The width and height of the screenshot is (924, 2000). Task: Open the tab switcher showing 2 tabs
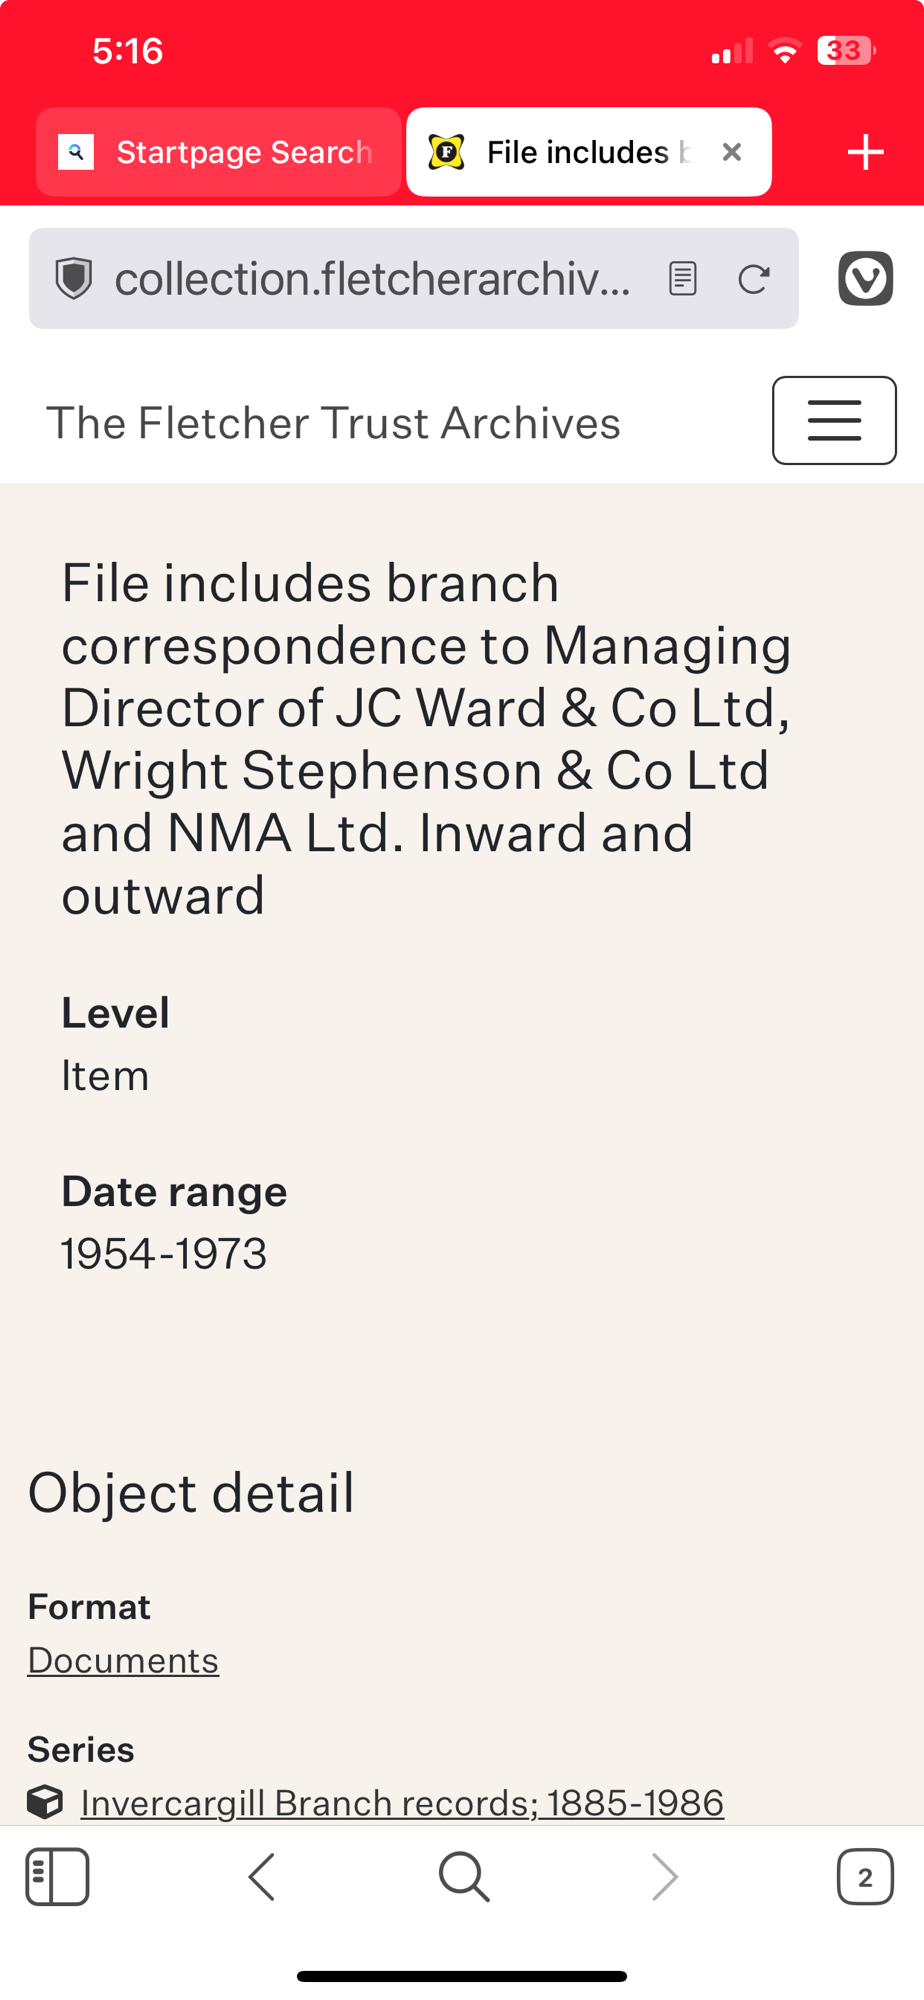tap(865, 1877)
